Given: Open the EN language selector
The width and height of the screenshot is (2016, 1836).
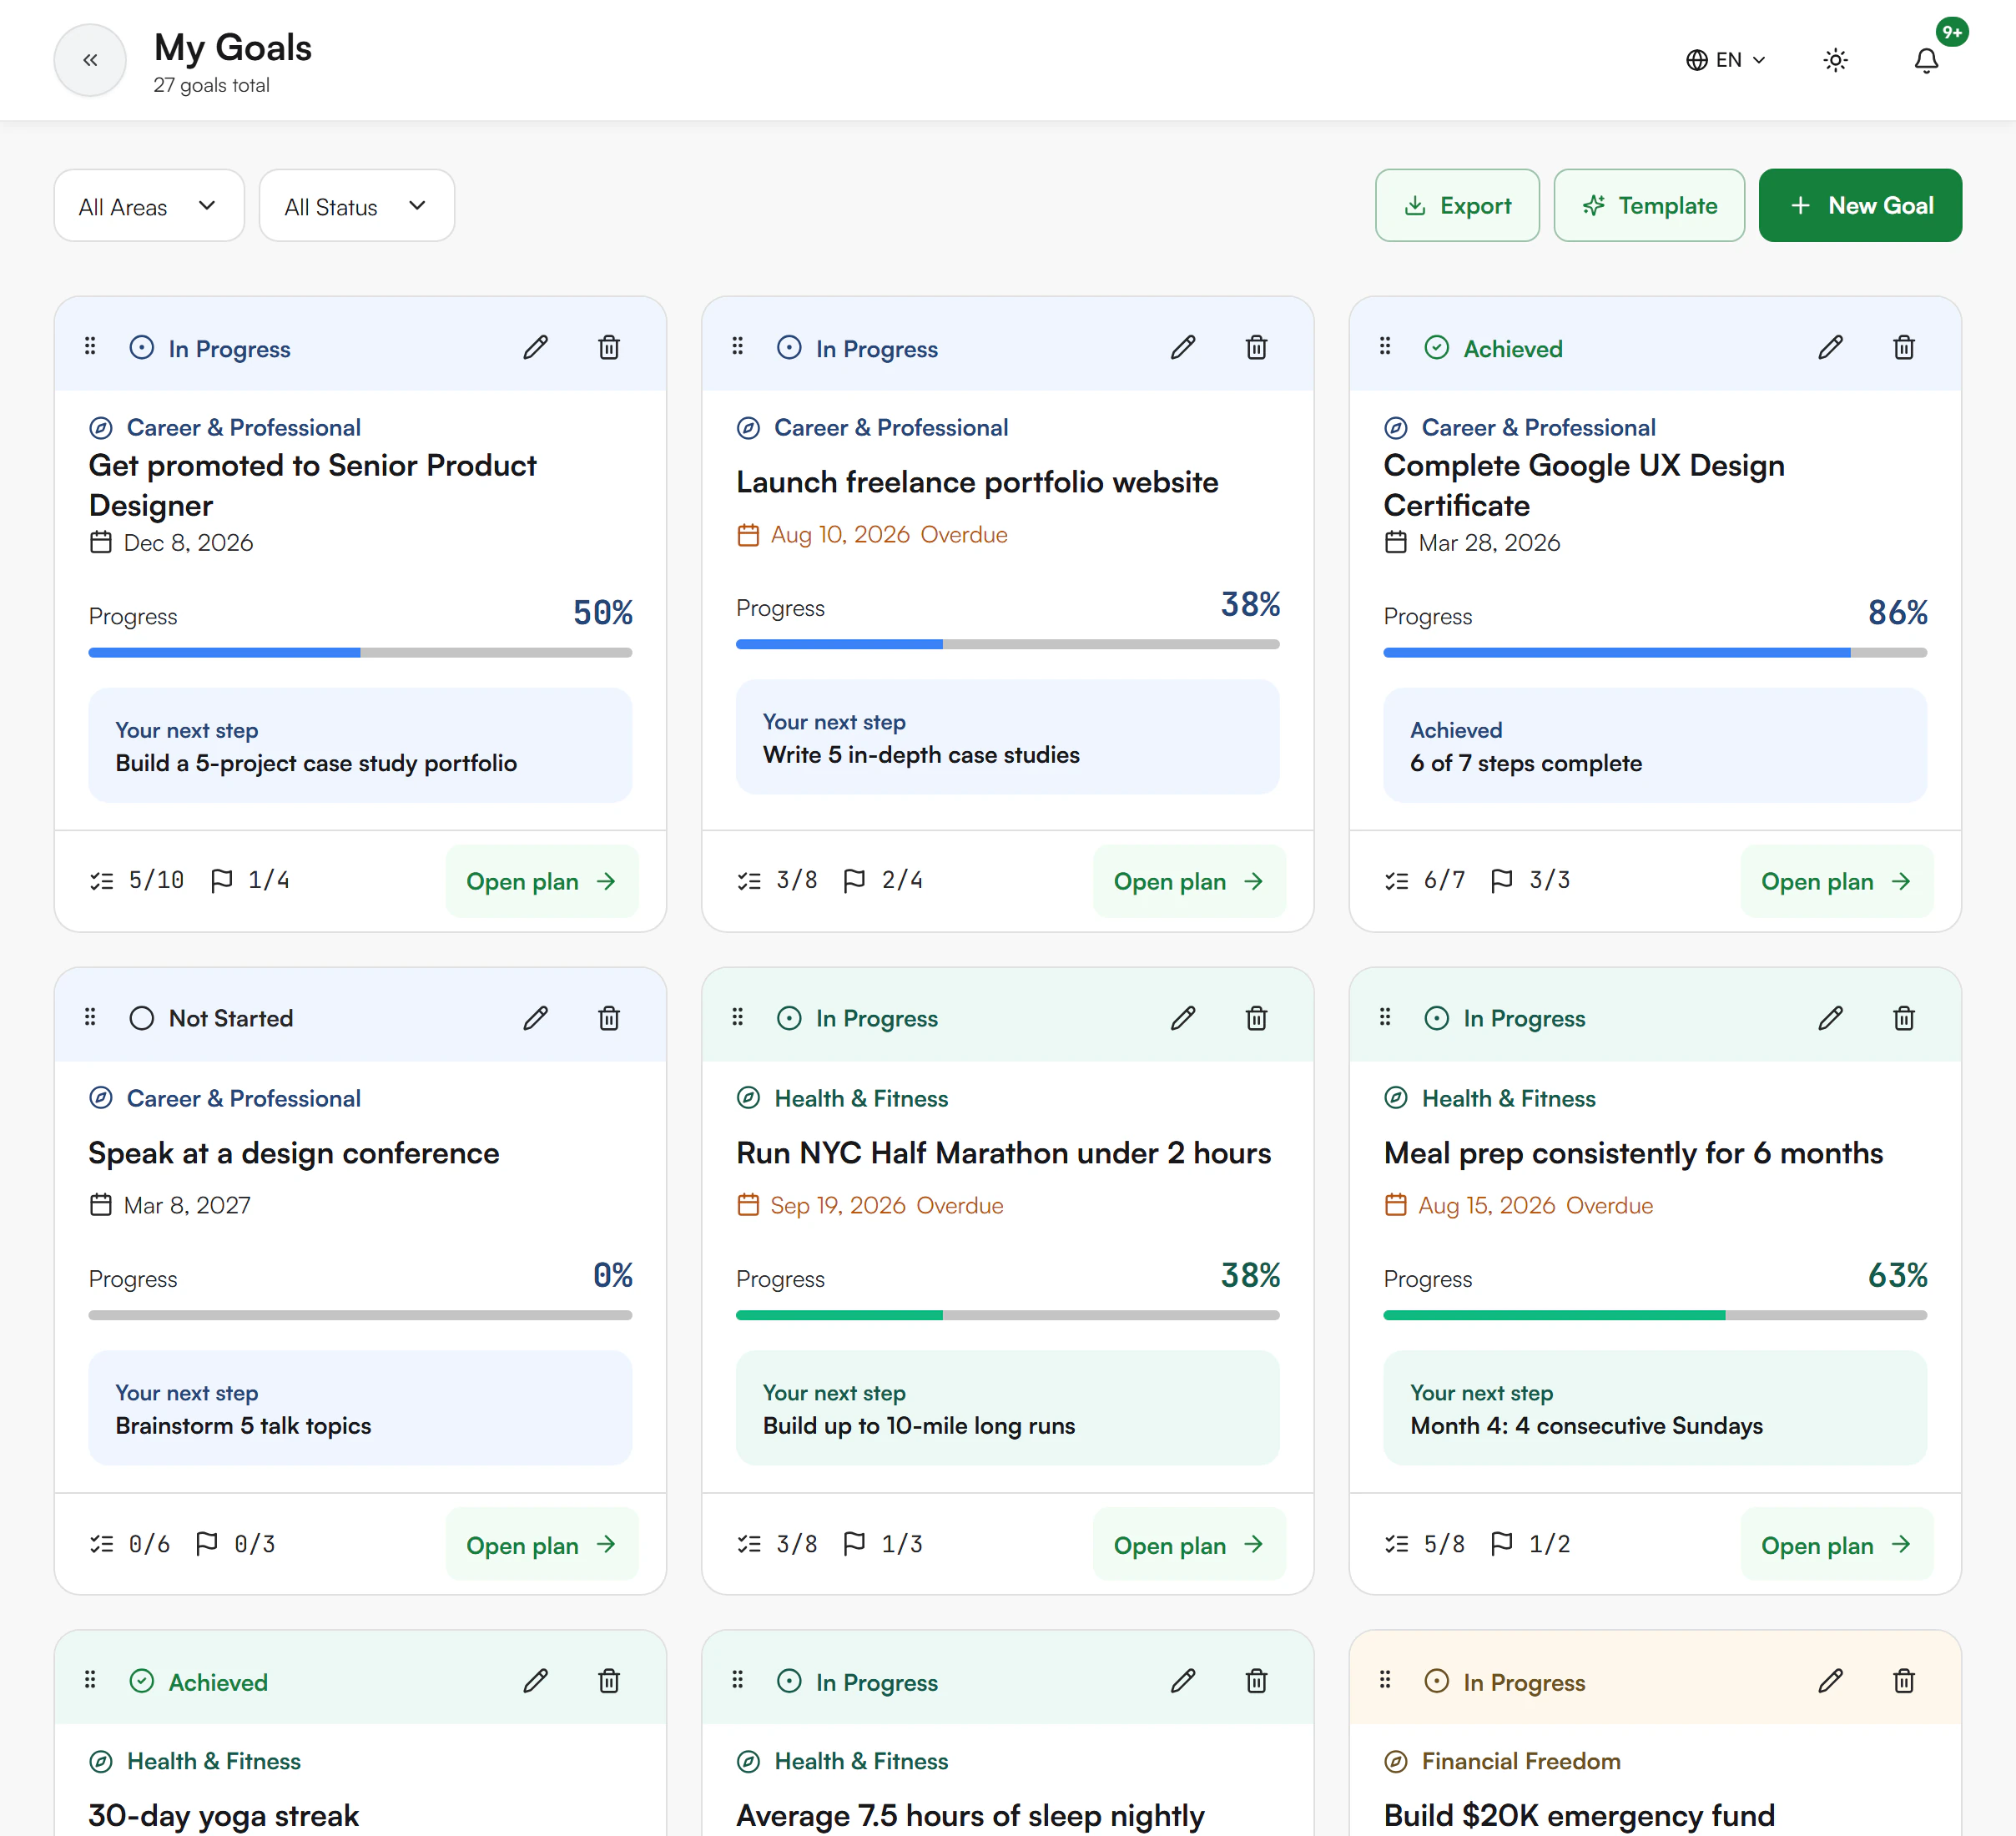Looking at the screenshot, I should pos(1726,60).
